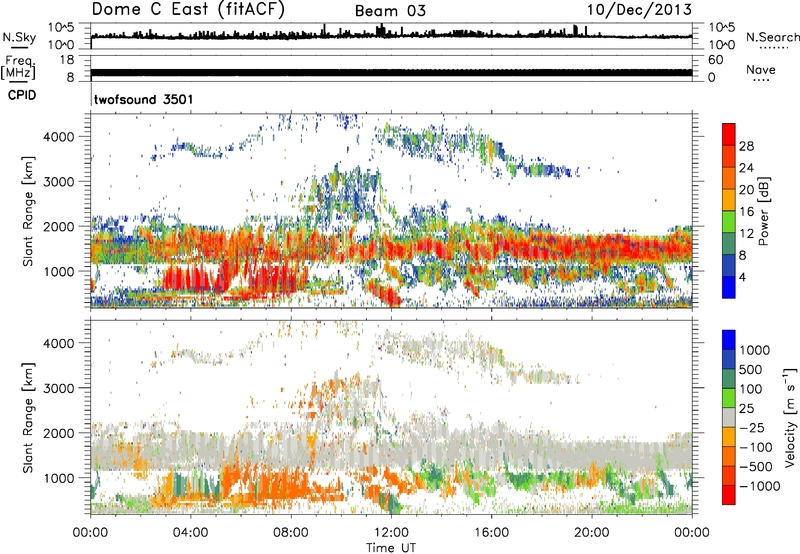Image resolution: width=800 pixels, height=554 pixels.
Task: Click the 'Time UT' axis title
Action: (391, 547)
